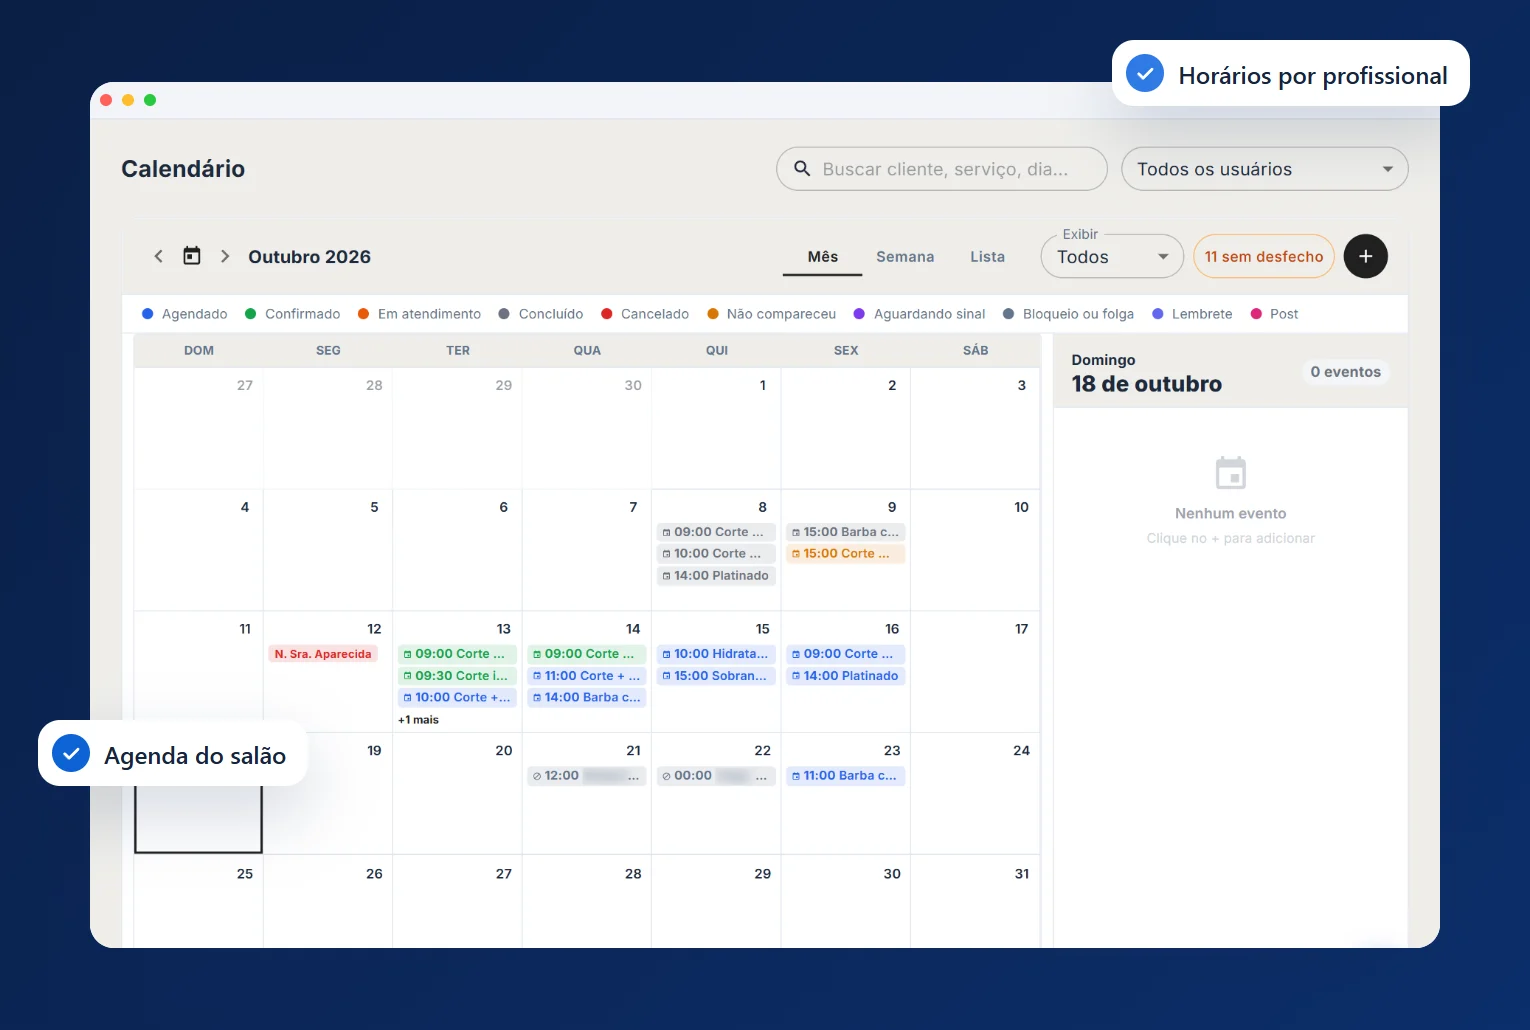
Task: Click blue check icon beside Agenda do salão
Action: point(71,754)
